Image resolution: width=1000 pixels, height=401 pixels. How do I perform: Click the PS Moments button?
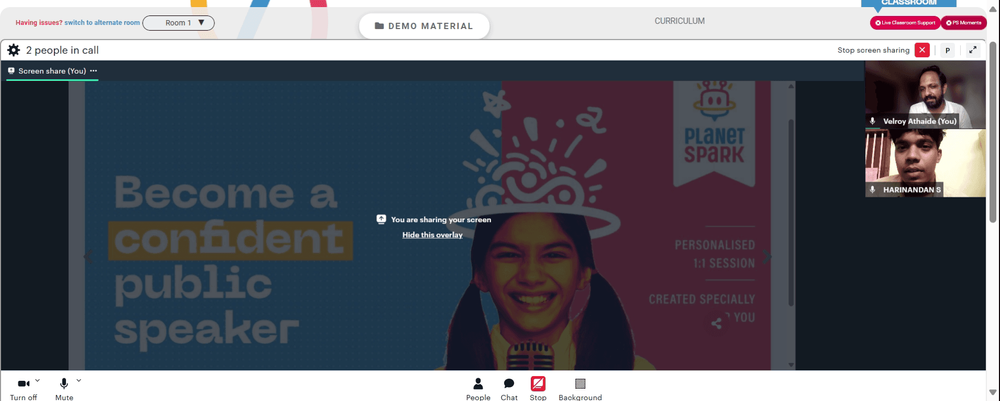coord(963,23)
